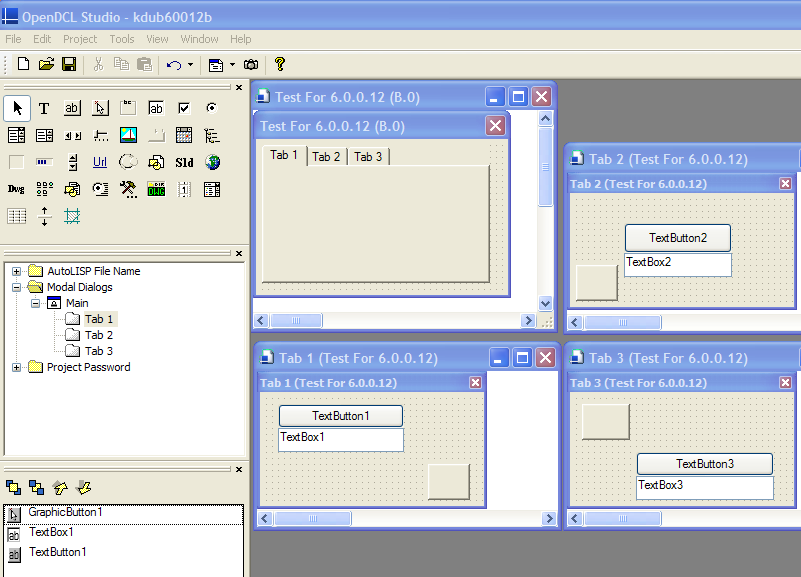
Task: Select the Picture Box control tool
Action: (128, 135)
